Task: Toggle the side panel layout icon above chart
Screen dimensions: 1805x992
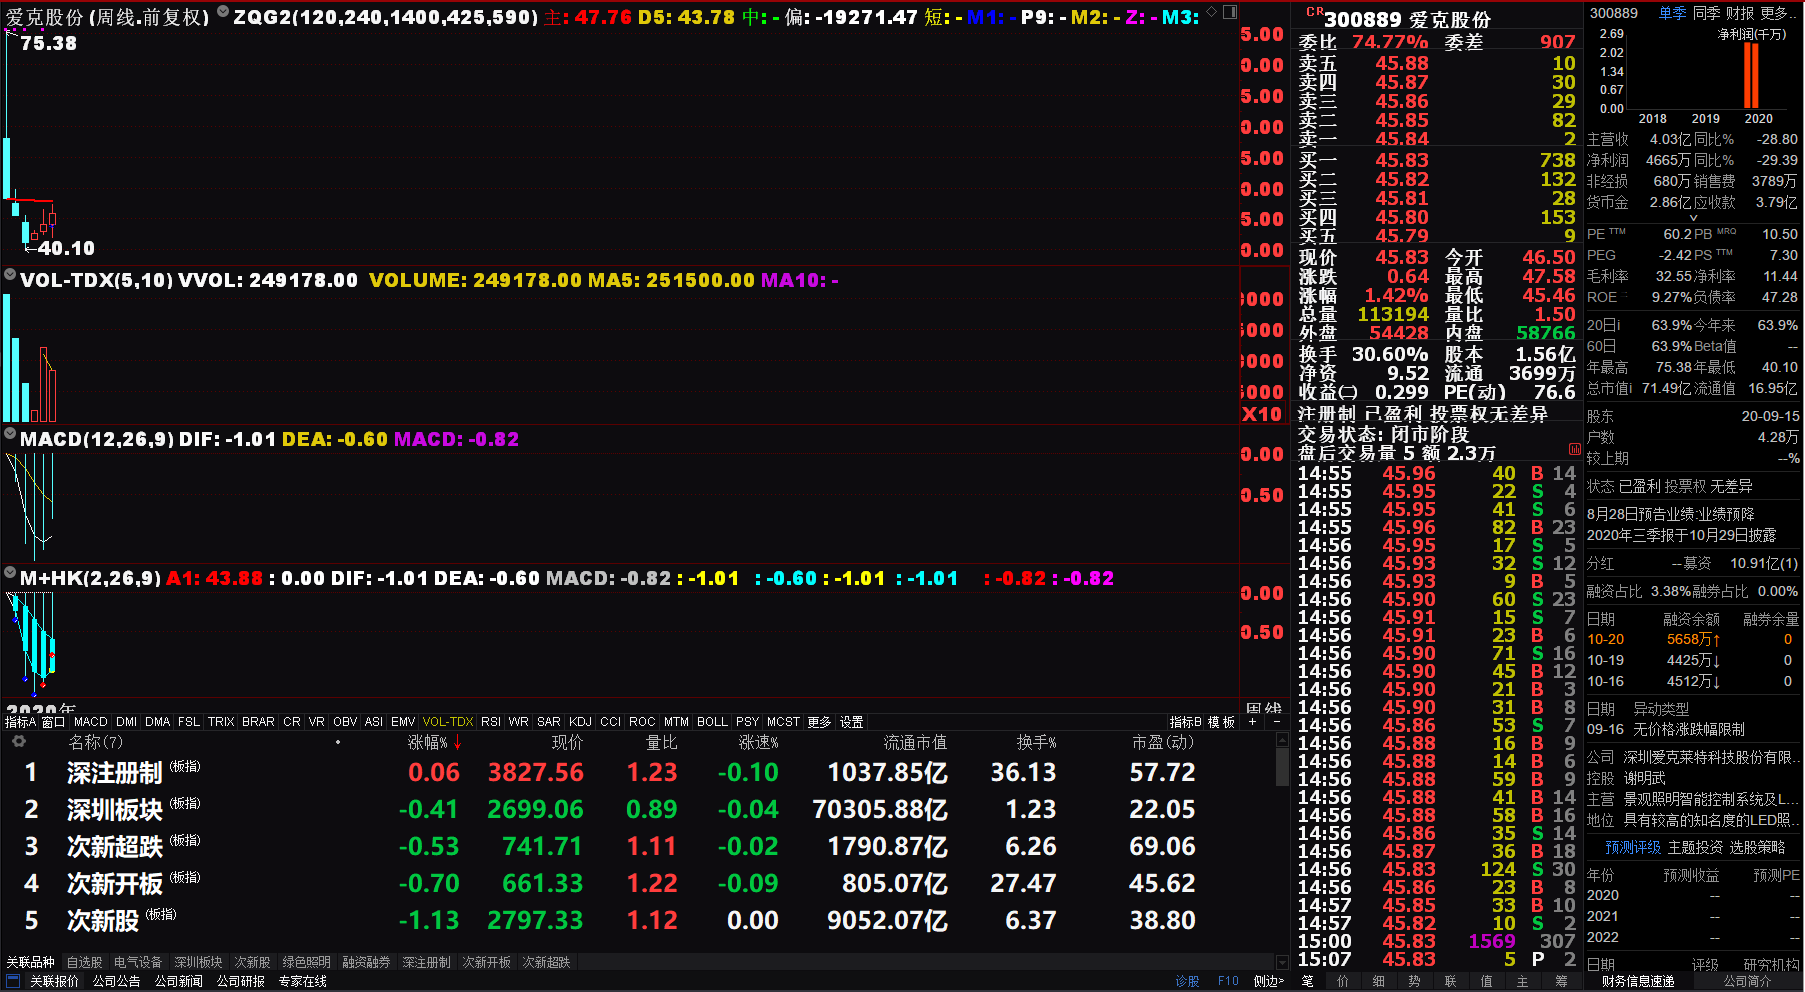Action: (1230, 12)
